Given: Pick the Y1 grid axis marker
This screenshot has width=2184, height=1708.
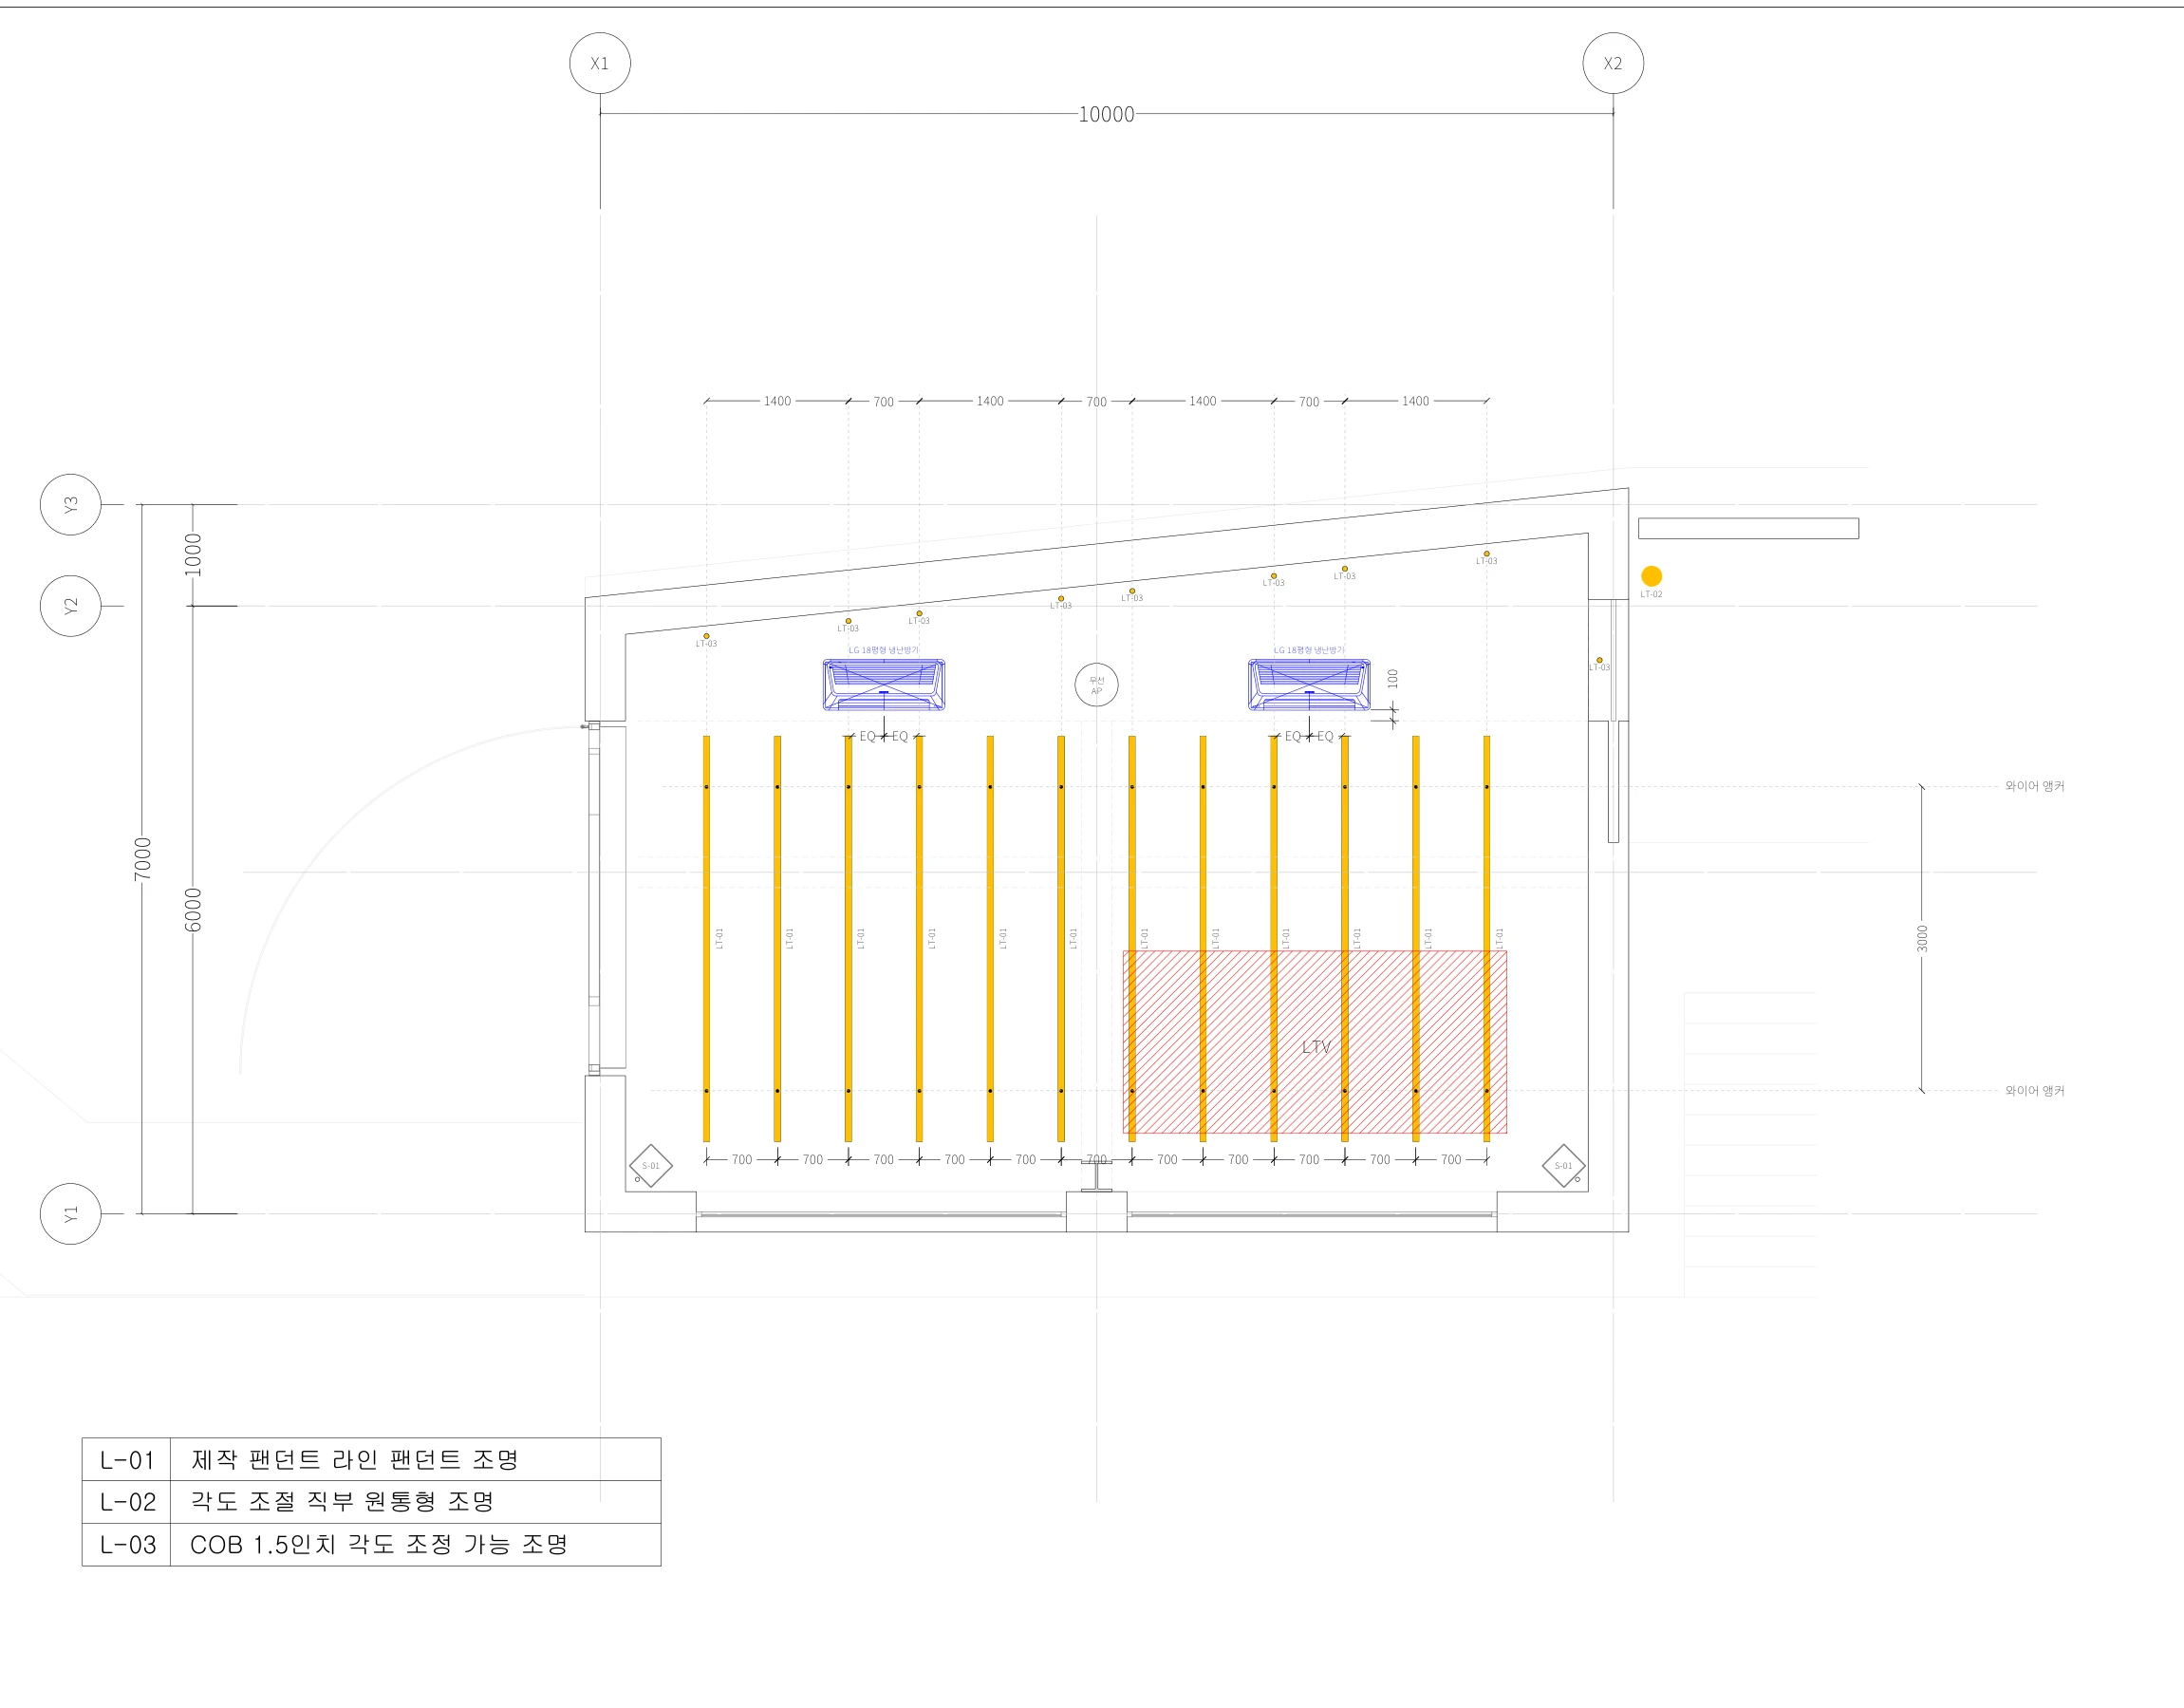Looking at the screenshot, I should point(70,1214).
